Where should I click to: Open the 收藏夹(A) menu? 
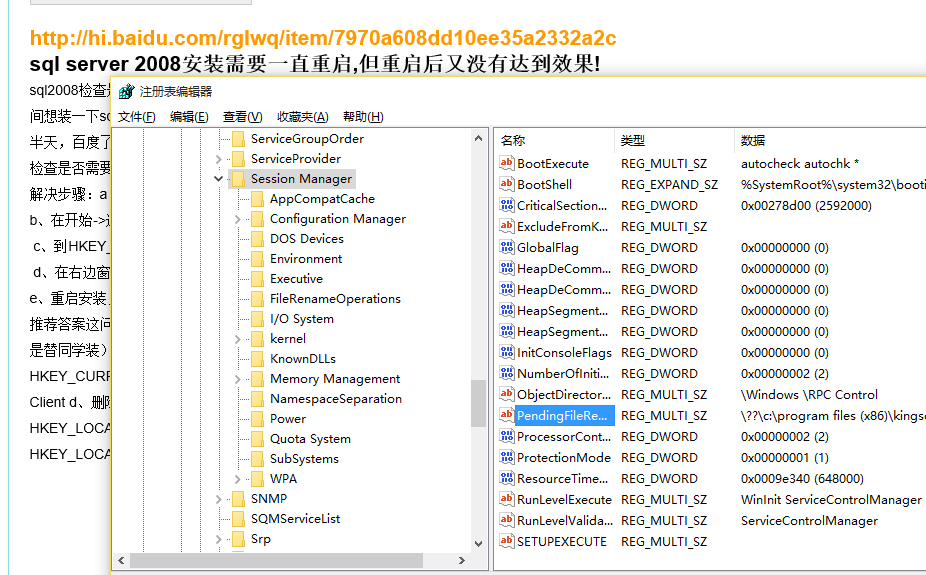click(302, 117)
